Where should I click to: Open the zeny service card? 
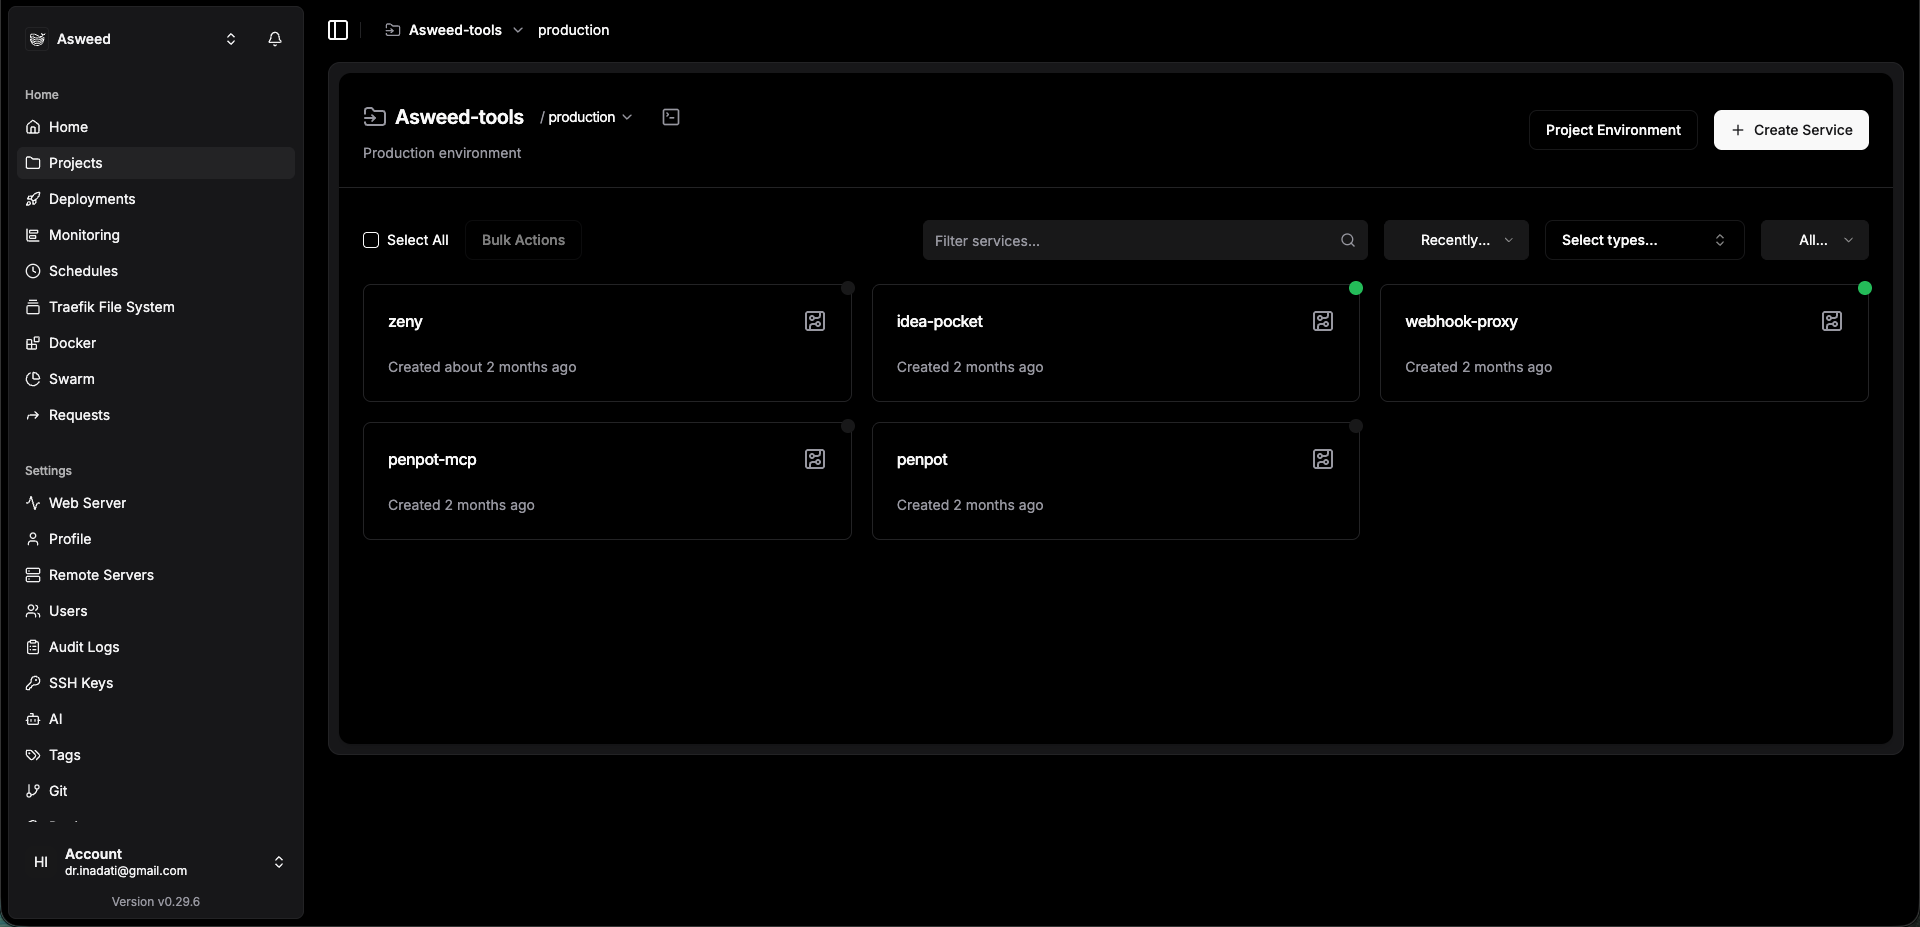[607, 343]
